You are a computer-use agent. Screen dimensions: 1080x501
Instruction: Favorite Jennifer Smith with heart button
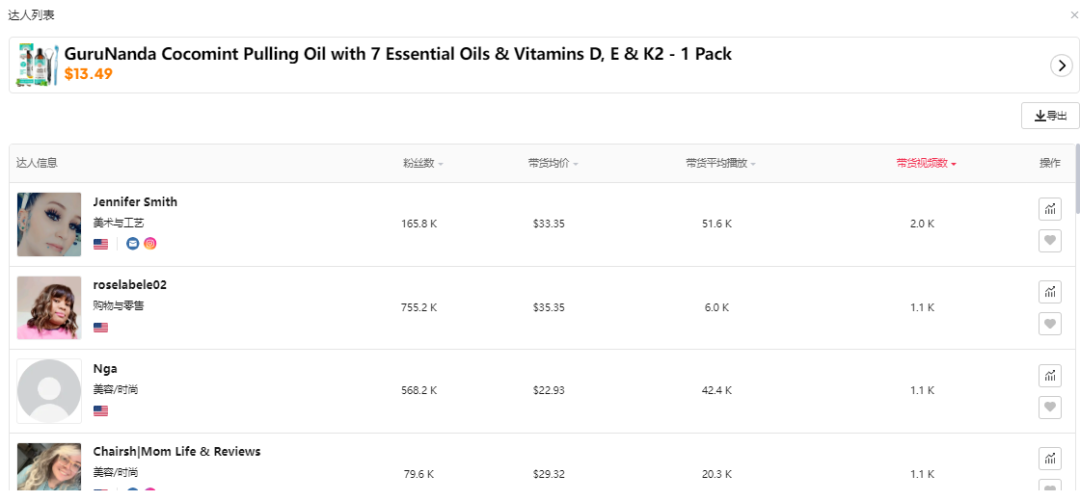click(1049, 240)
